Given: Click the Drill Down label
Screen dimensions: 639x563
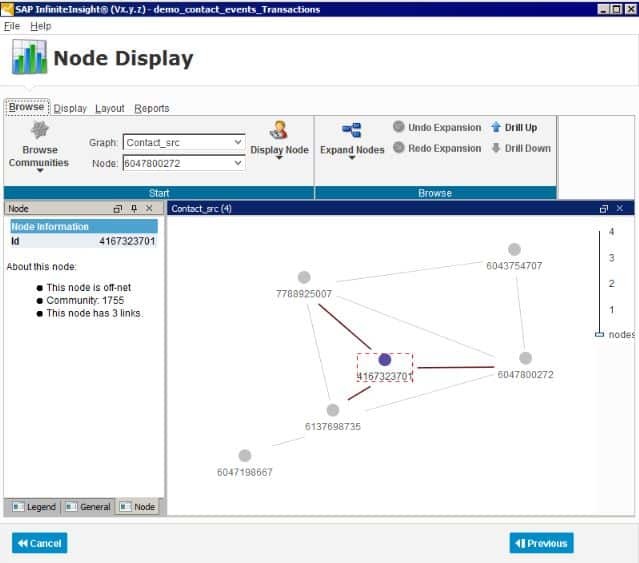Looking at the screenshot, I should point(528,148).
